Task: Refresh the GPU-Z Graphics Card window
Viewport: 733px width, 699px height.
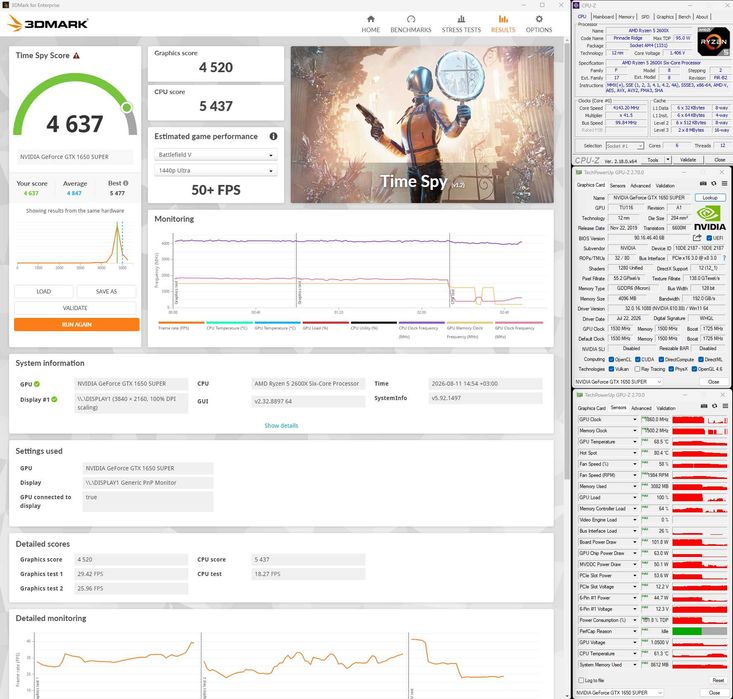Action: click(713, 183)
